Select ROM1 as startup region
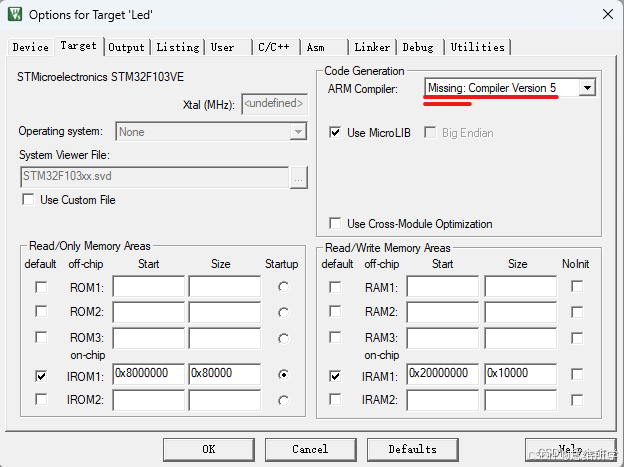 (x=283, y=287)
